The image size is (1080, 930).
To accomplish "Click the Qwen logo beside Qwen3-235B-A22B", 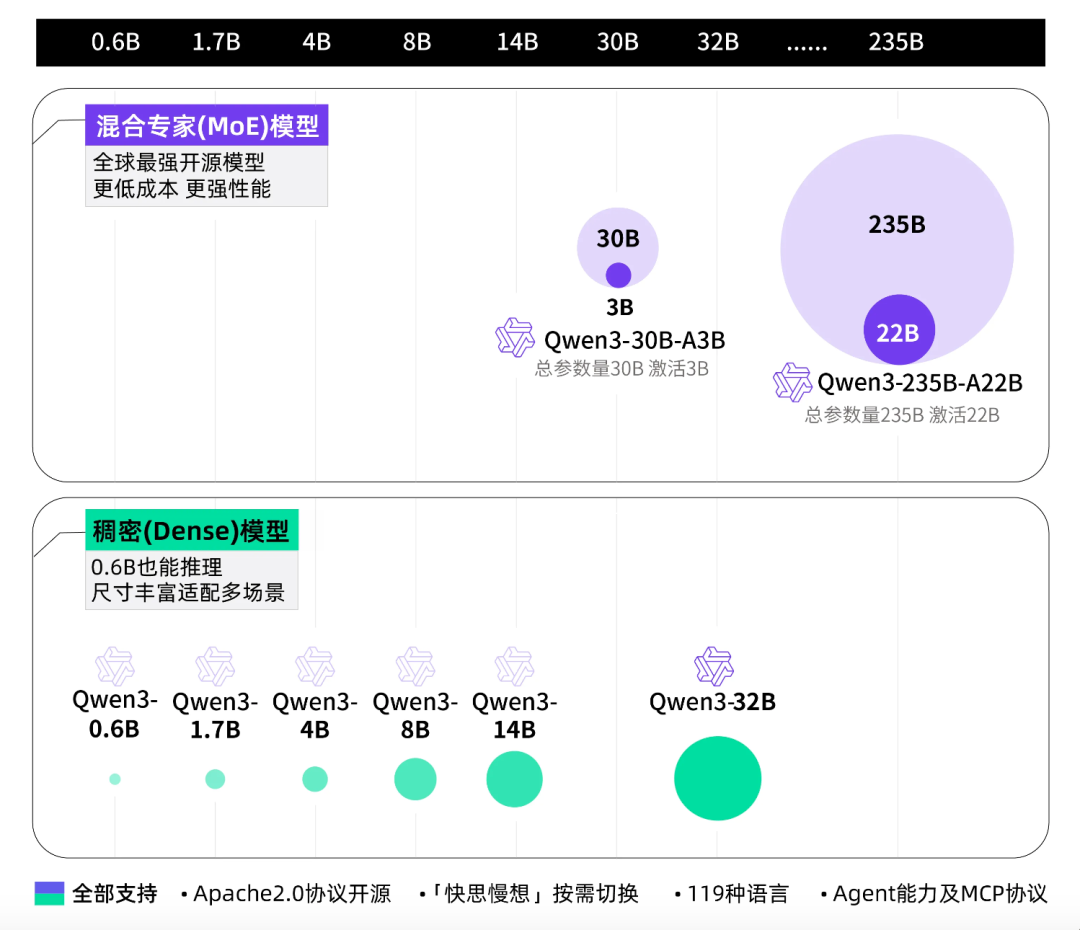I will click(x=792, y=382).
